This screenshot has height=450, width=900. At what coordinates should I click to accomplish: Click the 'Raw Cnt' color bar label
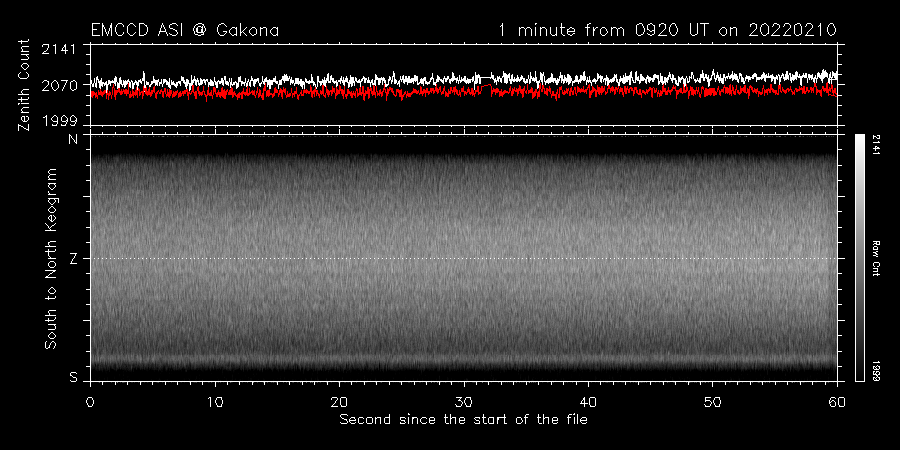[877, 258]
